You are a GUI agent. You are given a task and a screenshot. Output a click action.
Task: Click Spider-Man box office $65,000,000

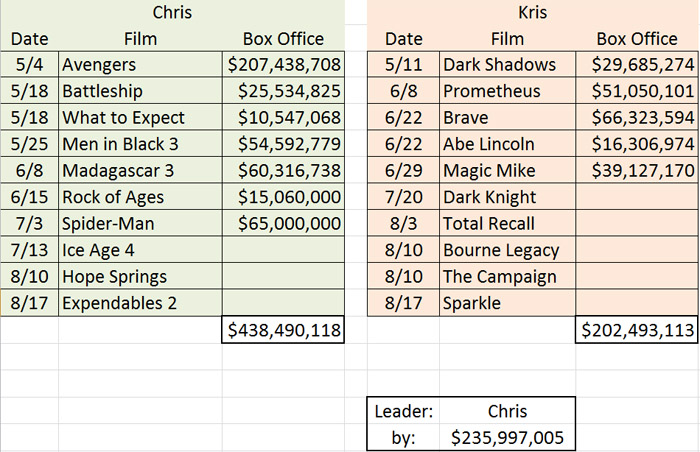click(283, 223)
